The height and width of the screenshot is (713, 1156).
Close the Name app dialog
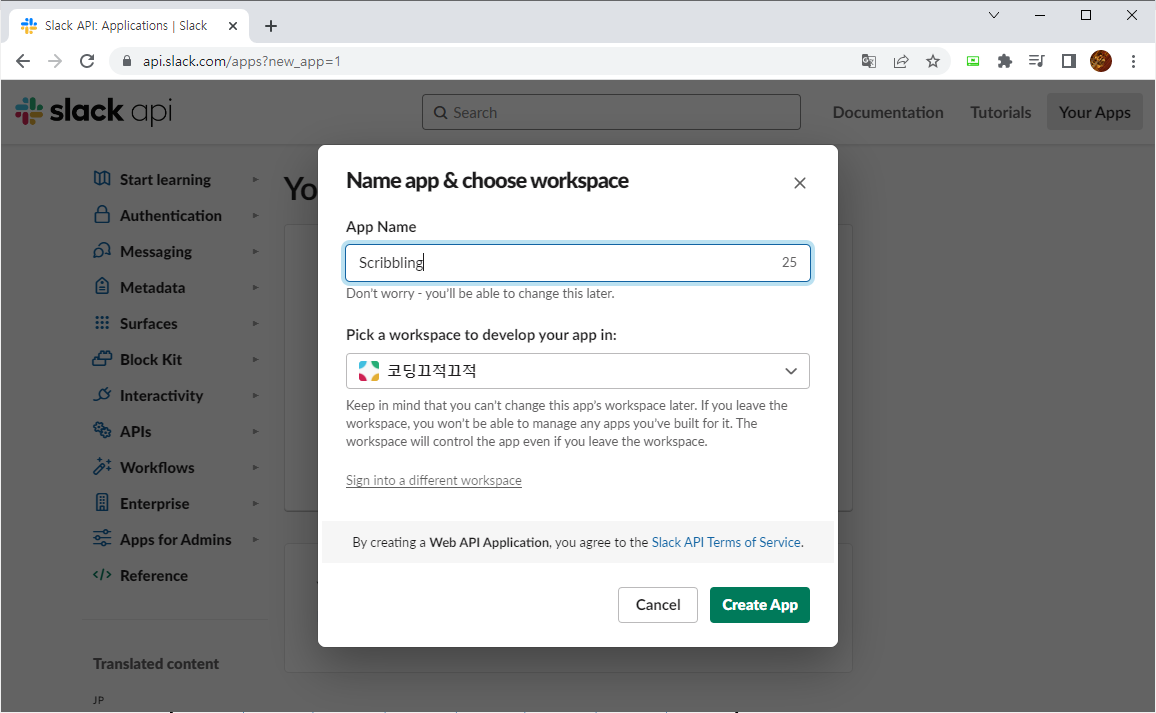click(x=800, y=183)
